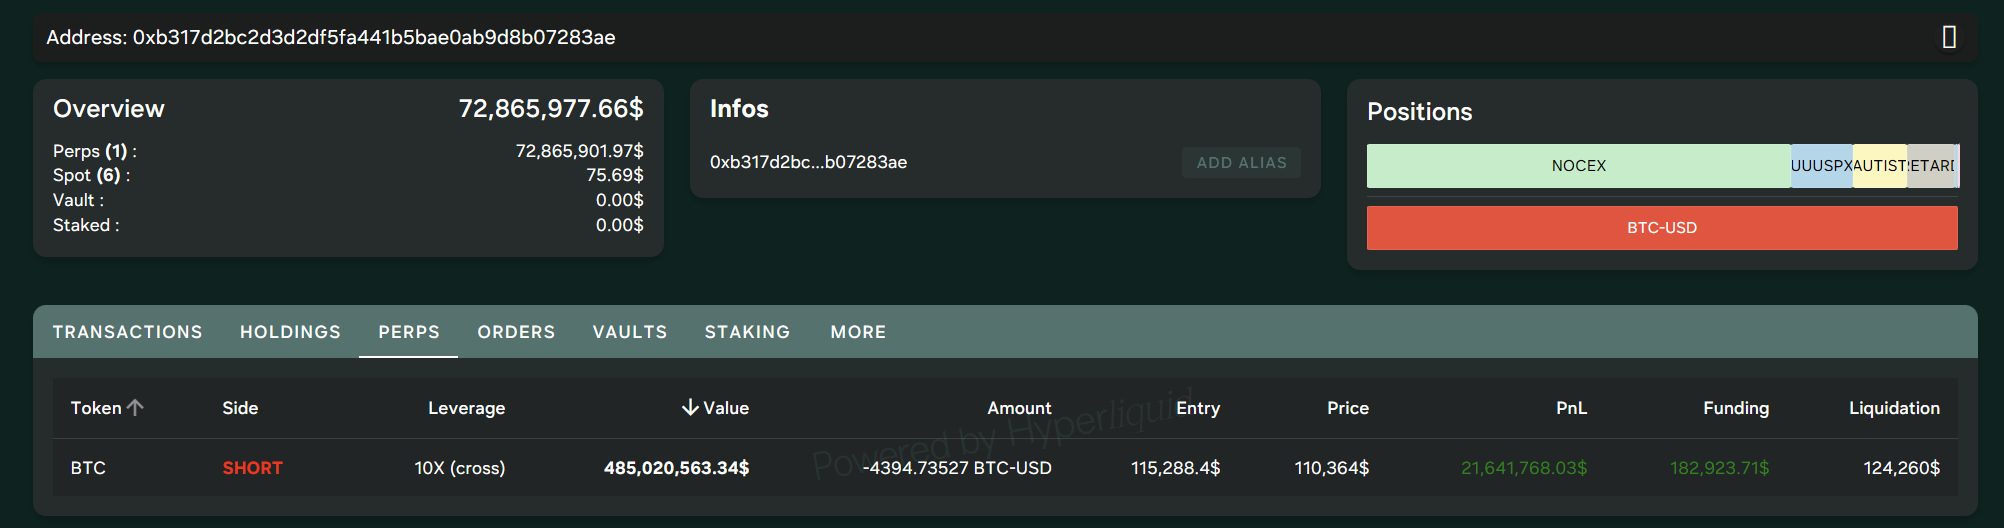The image size is (2004, 528).
Task: Sort the table by PnL column
Action: (x=1571, y=408)
